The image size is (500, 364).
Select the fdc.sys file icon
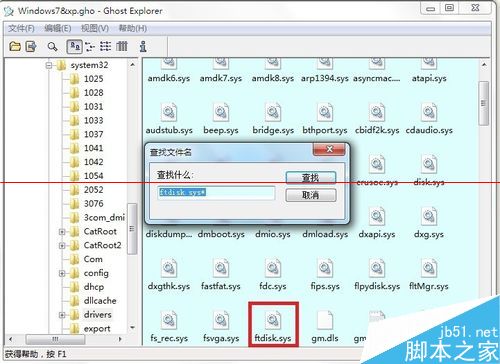click(x=273, y=268)
